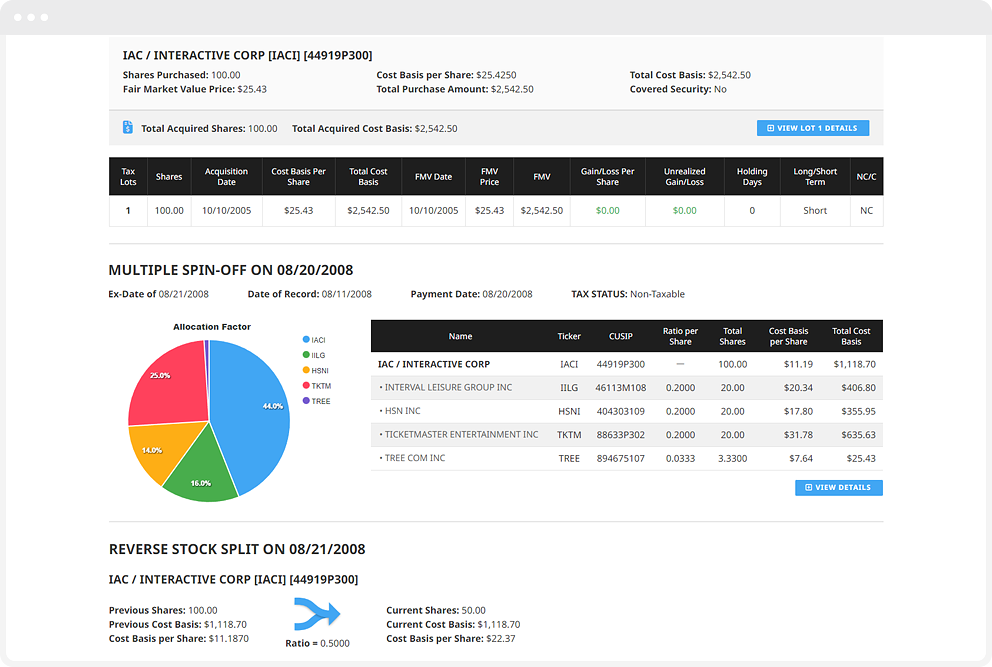Open View Details for the spin-off table
992x667 pixels.
(x=838, y=487)
